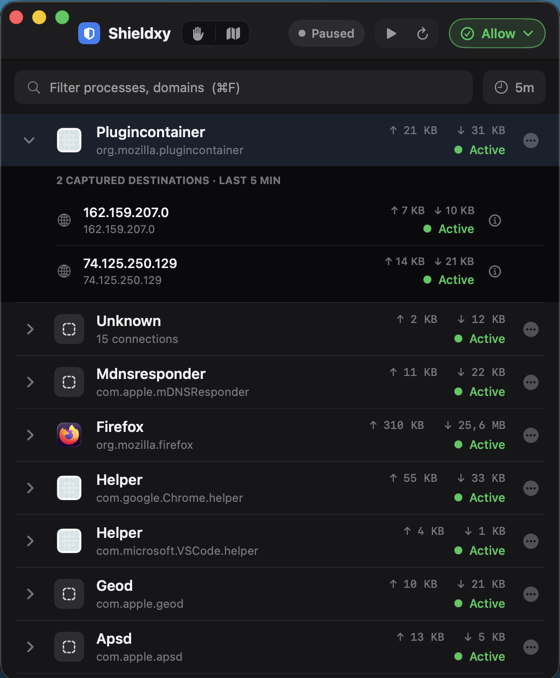Click Active status for Plugincontainer
The image size is (560, 678).
pos(480,150)
